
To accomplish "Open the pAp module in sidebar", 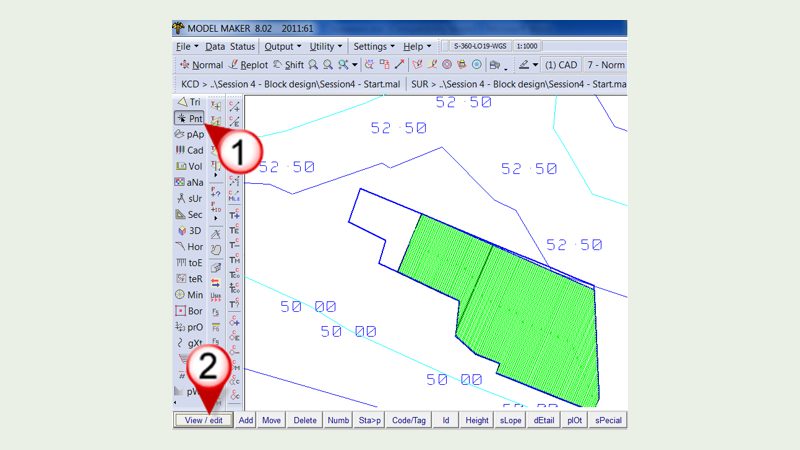I will tap(189, 134).
